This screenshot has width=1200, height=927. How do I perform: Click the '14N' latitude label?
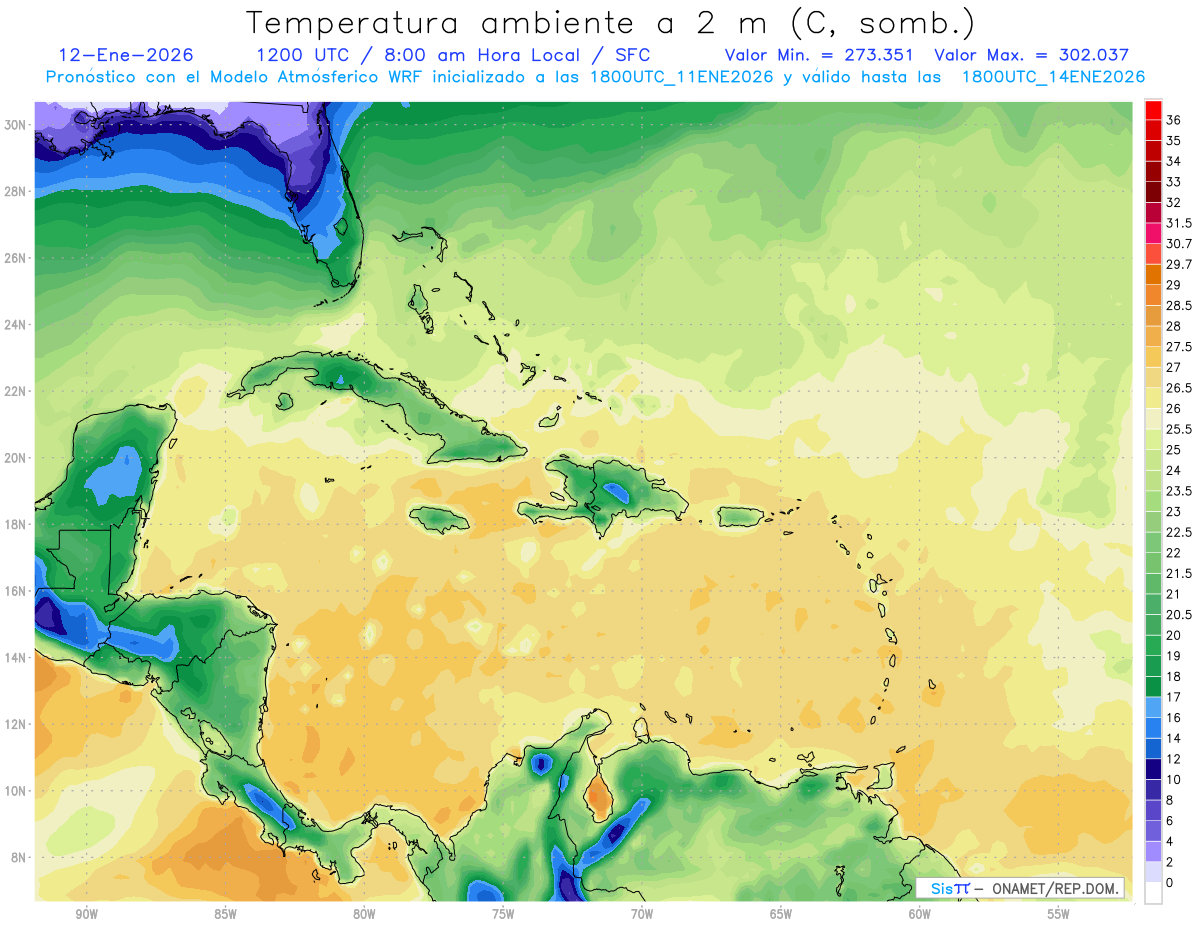point(15,657)
